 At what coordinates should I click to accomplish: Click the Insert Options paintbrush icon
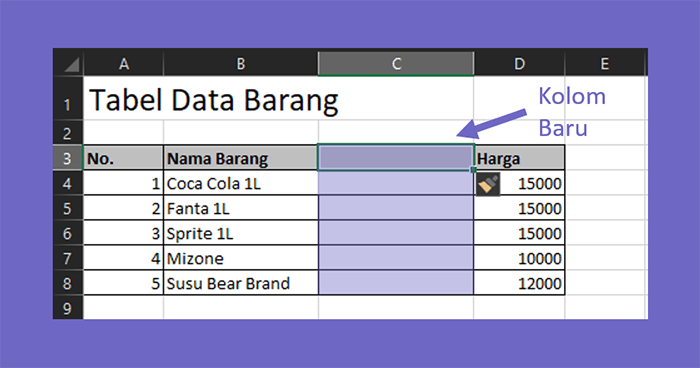488,184
